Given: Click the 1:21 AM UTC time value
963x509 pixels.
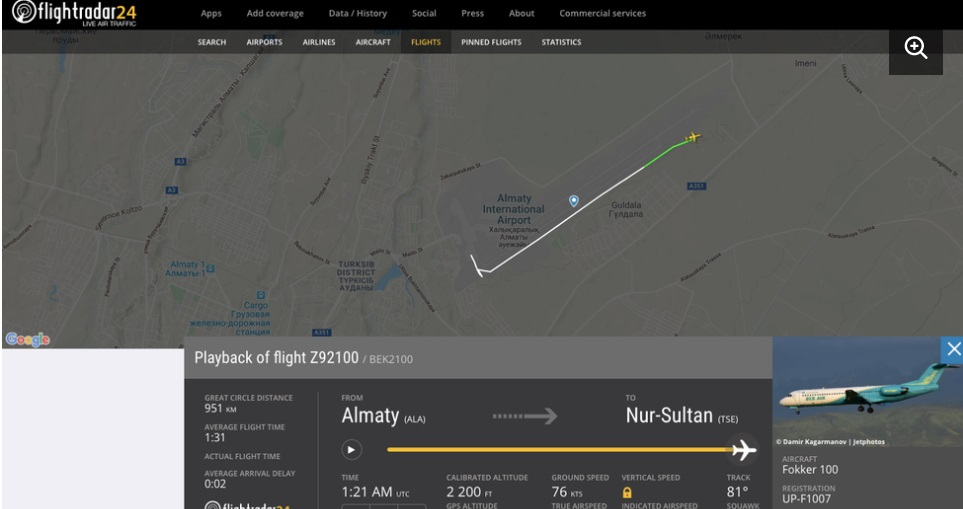Looking at the screenshot, I should (375, 492).
